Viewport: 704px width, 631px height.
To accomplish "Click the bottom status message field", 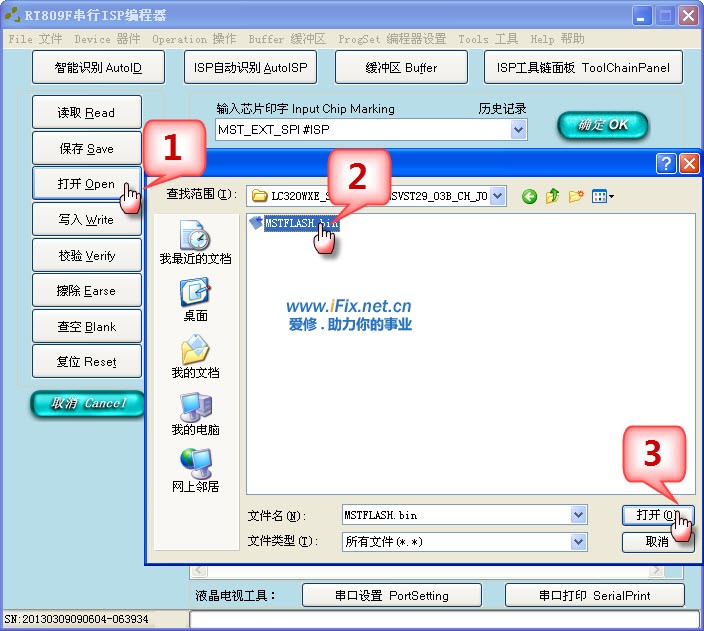I will [x=444, y=619].
